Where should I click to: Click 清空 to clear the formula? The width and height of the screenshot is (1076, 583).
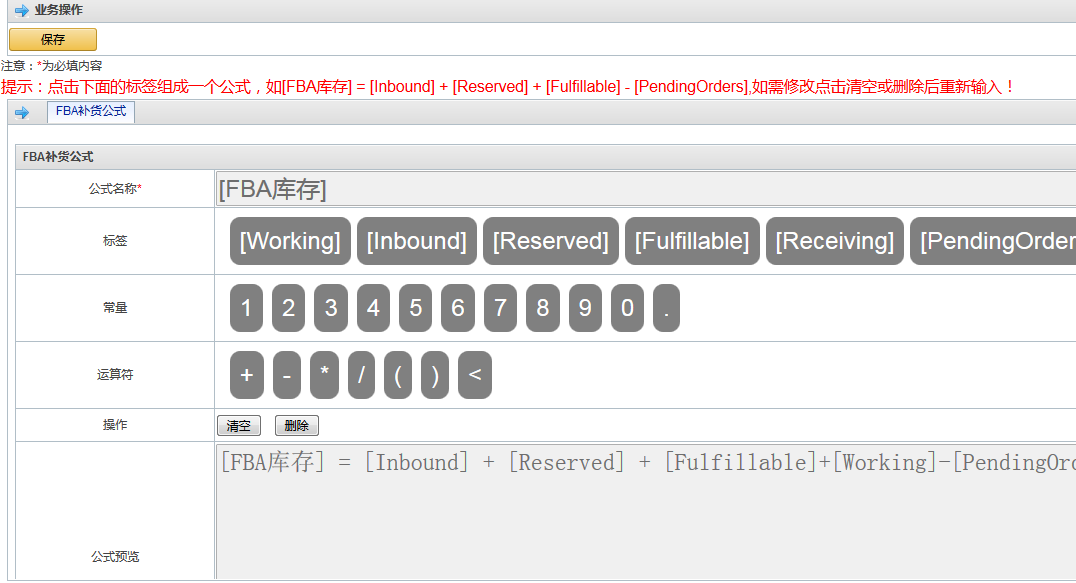click(239, 426)
